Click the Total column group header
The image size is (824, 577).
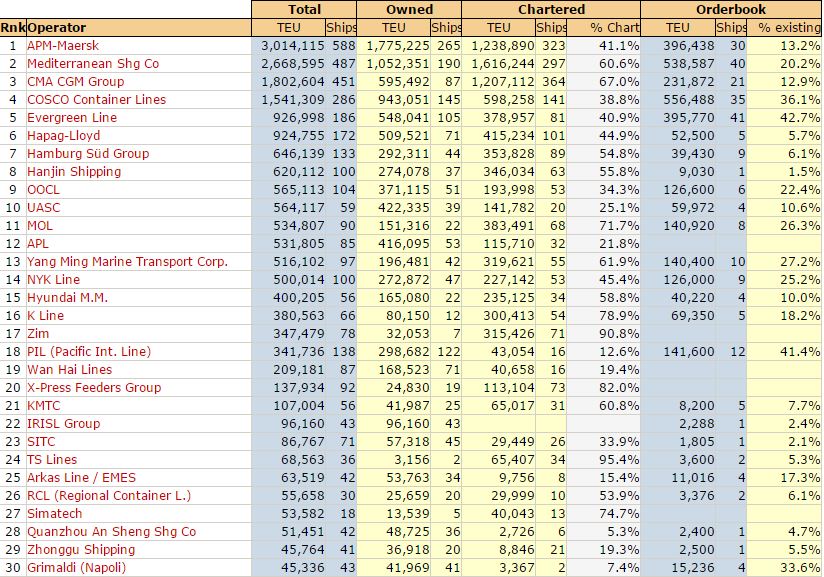pyautogui.click(x=304, y=9)
